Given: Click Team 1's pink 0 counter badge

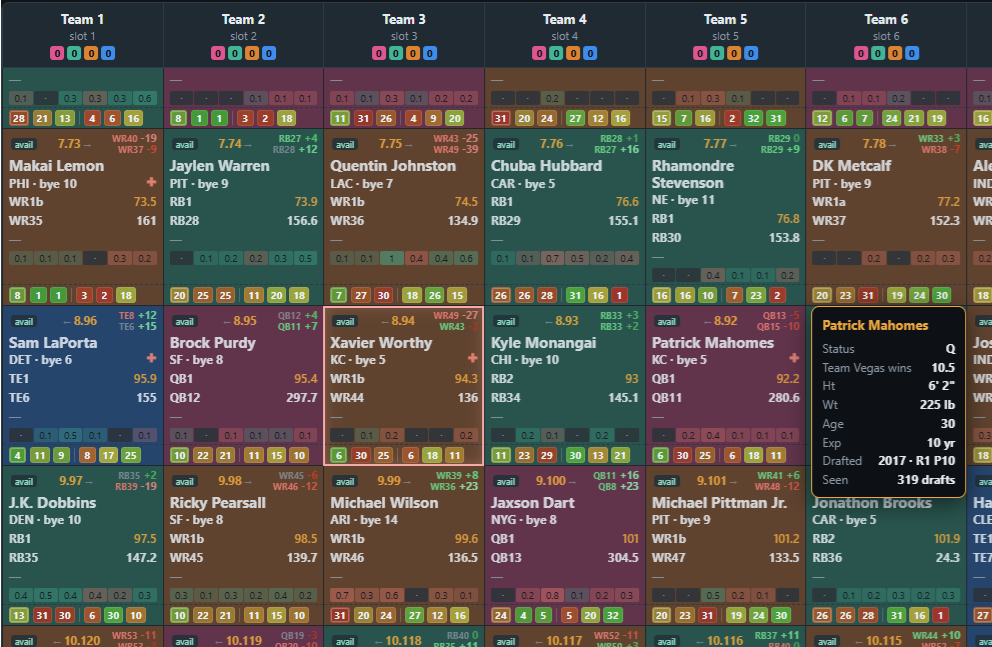Looking at the screenshot, I should (57, 53).
